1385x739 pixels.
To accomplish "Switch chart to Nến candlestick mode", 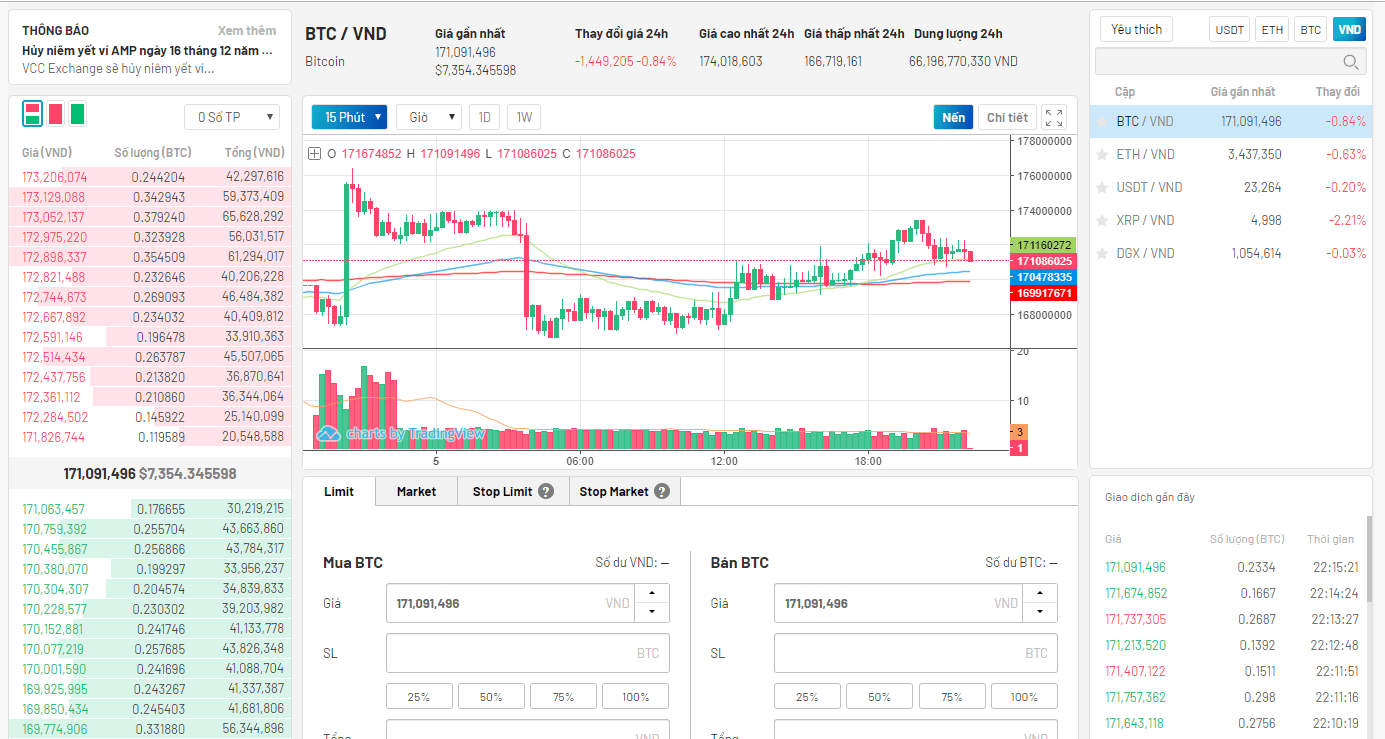I will (x=954, y=117).
